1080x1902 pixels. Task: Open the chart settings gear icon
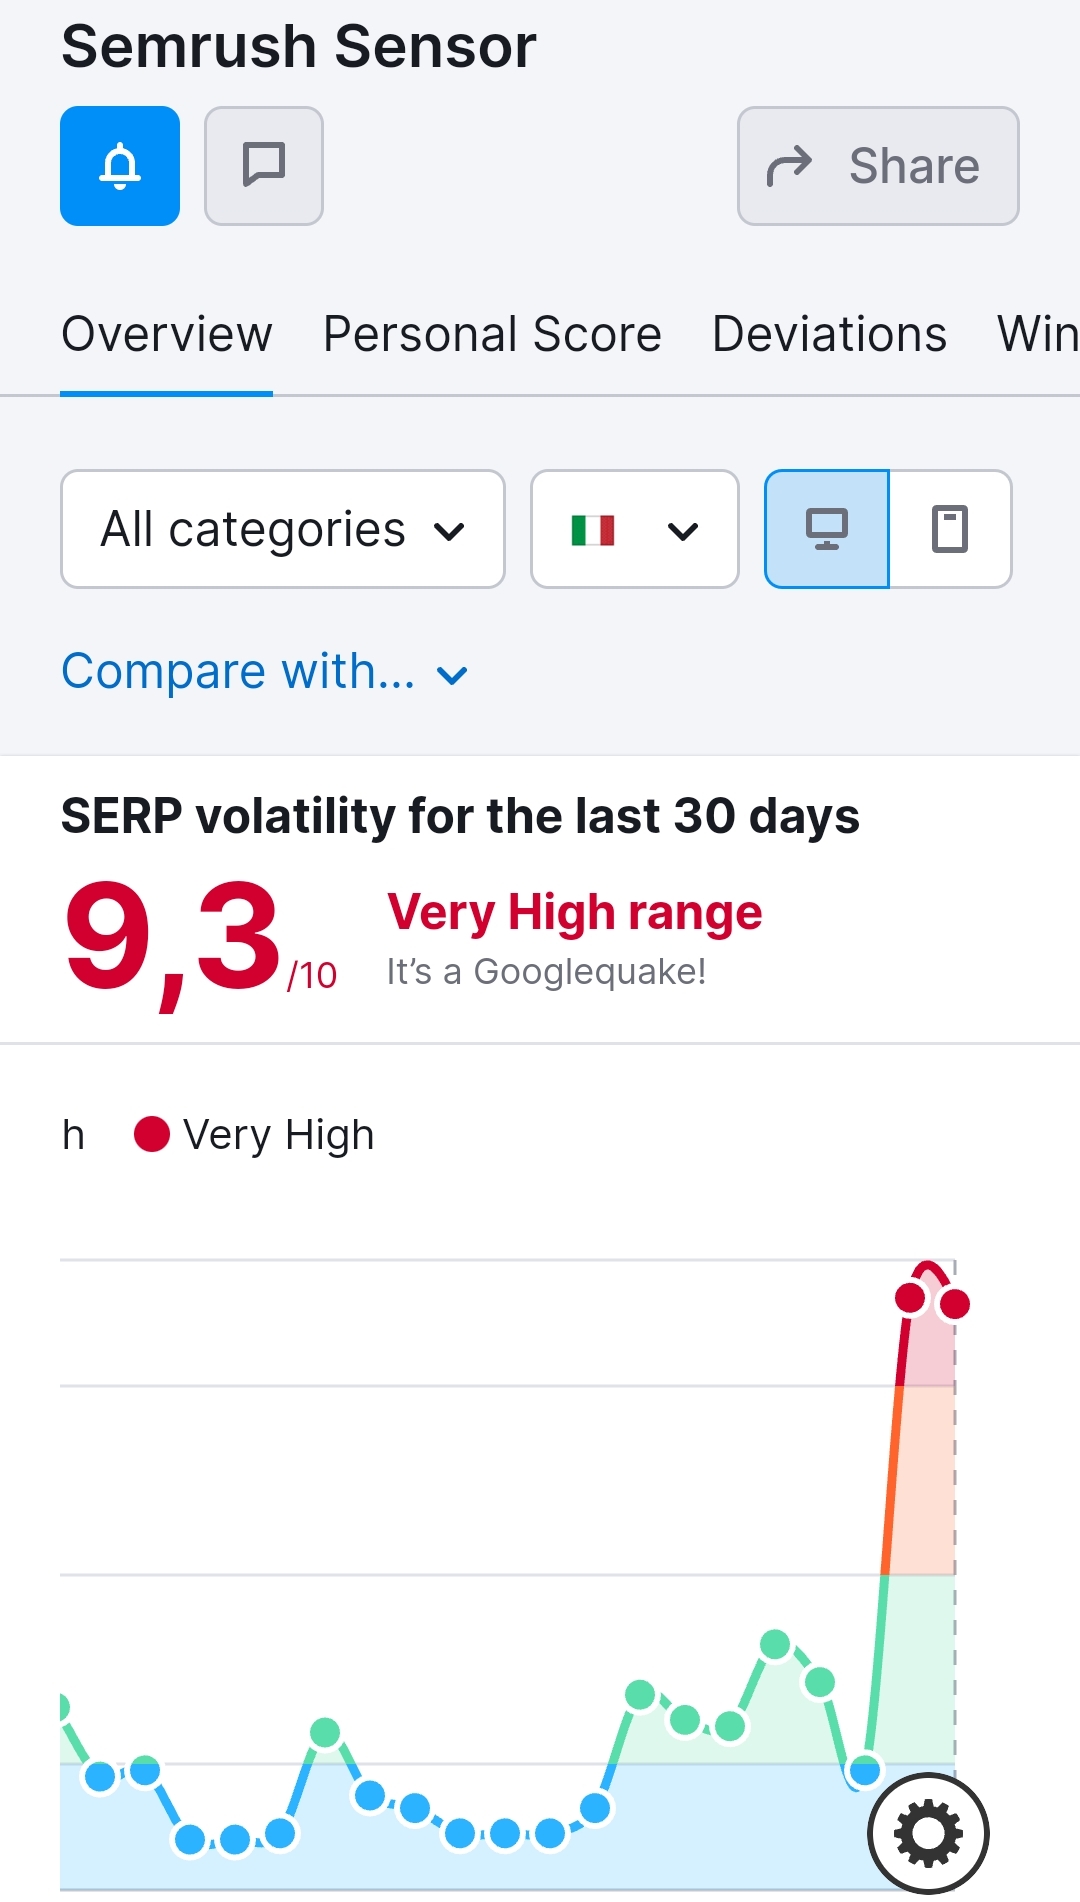928,1833
